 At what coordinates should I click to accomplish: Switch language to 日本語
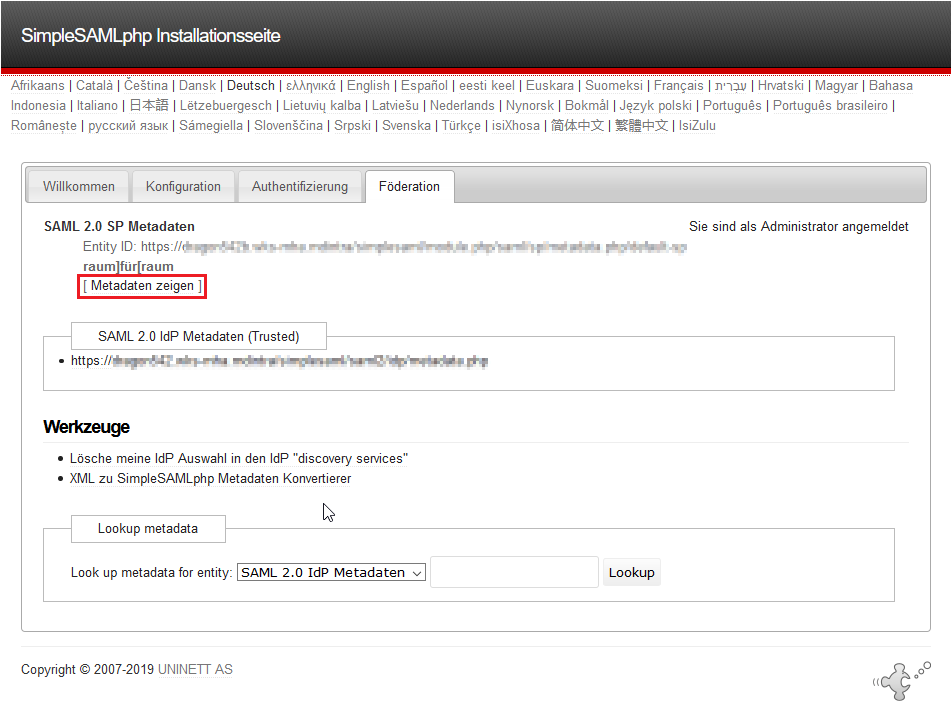click(x=149, y=106)
